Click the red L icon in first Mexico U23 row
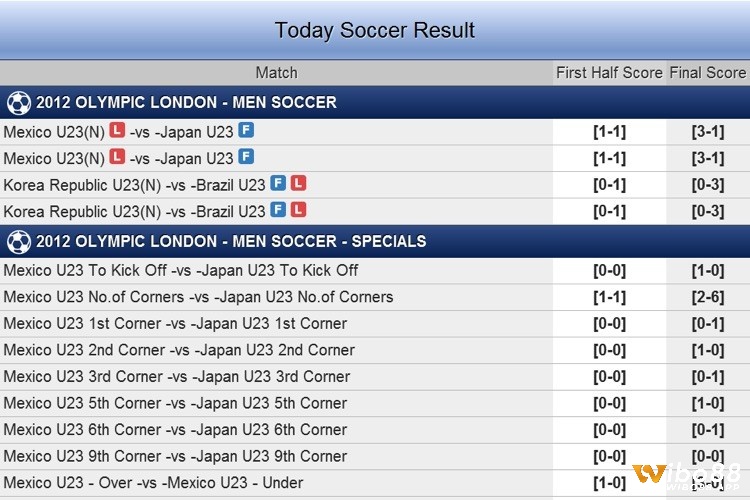This screenshot has width=750, height=500. coord(117,130)
